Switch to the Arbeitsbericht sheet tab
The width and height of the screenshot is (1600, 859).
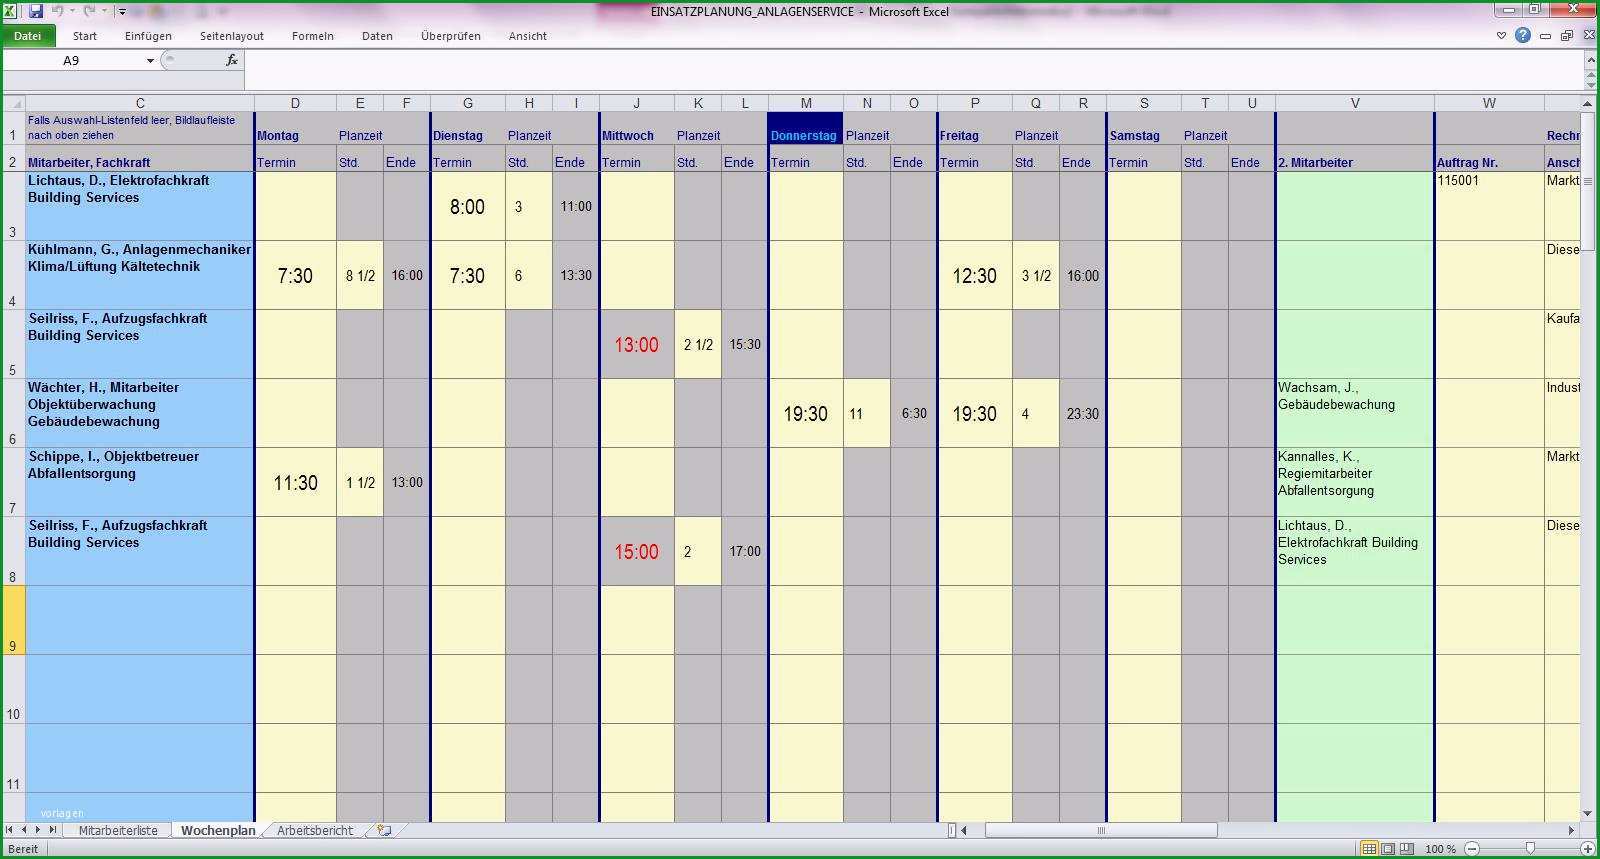point(315,830)
